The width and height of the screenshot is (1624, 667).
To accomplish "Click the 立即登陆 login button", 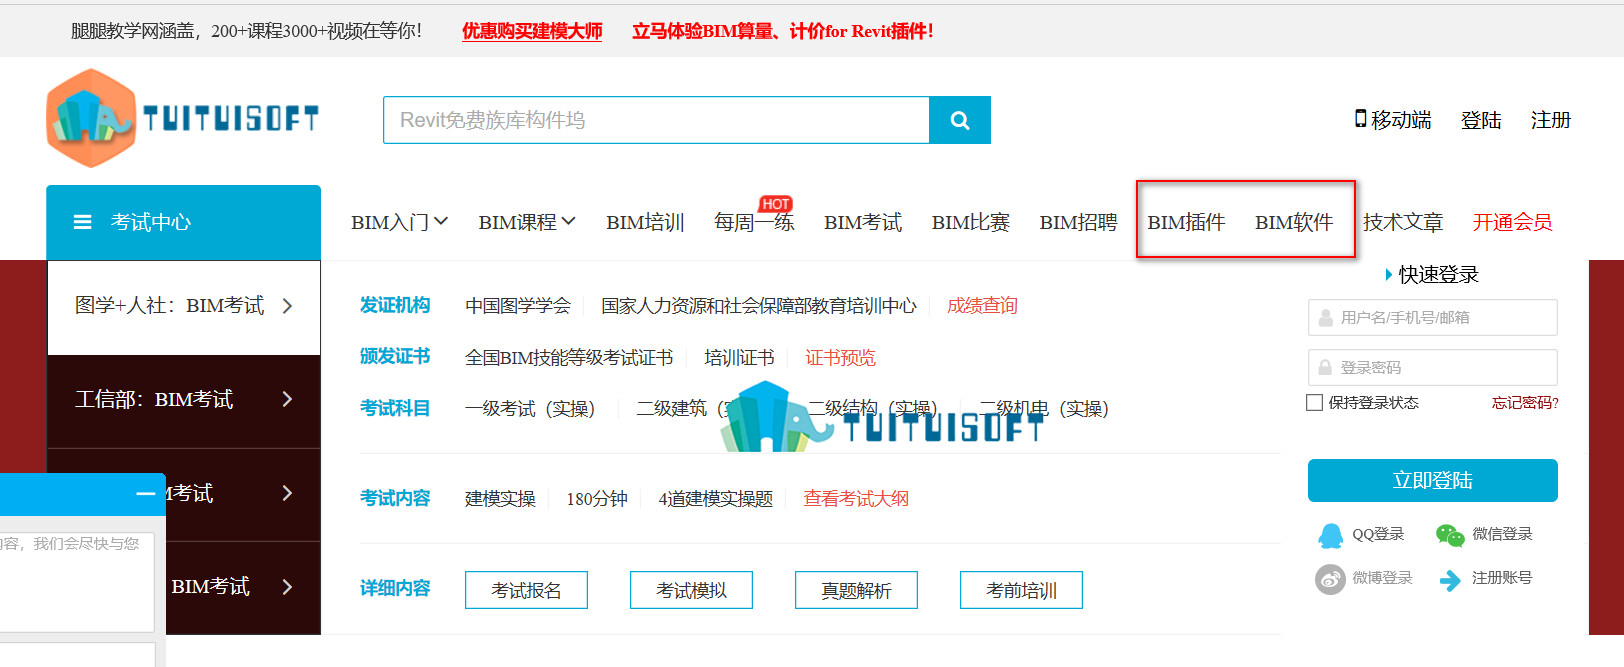I will click(1432, 480).
